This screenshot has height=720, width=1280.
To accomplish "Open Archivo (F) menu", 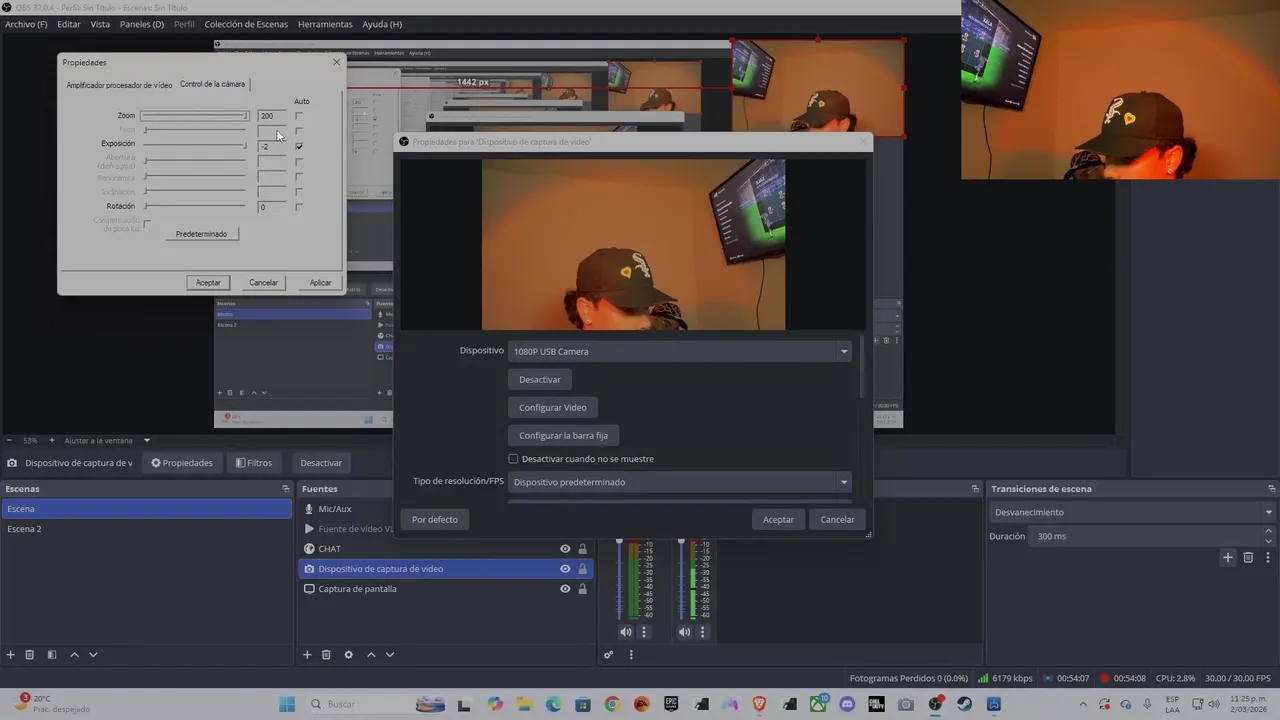I will coord(26,24).
